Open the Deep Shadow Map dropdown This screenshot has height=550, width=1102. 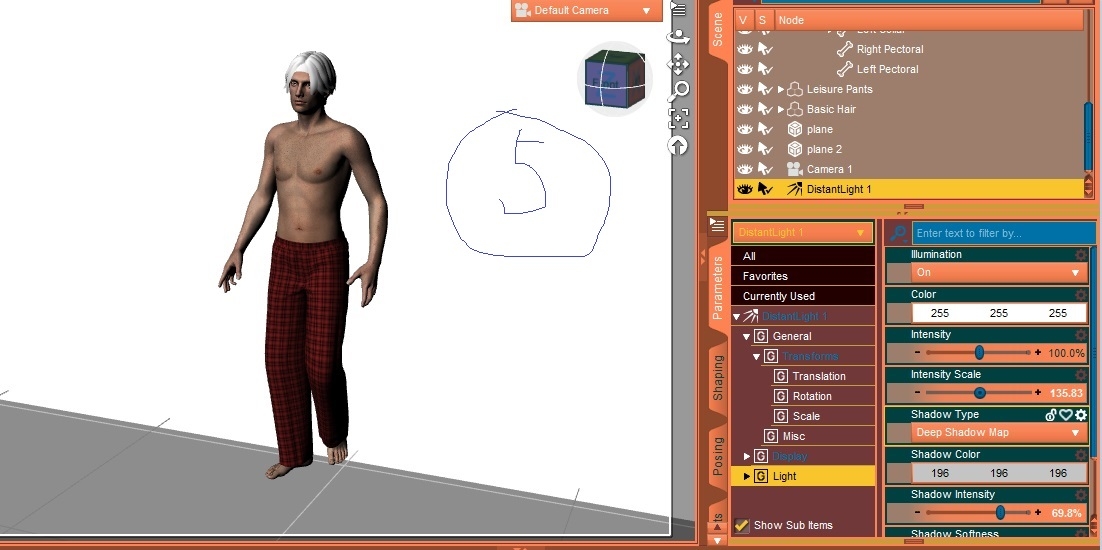(999, 433)
